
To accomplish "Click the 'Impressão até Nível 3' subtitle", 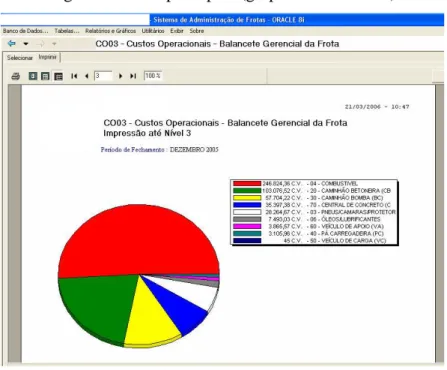I will pos(147,133).
